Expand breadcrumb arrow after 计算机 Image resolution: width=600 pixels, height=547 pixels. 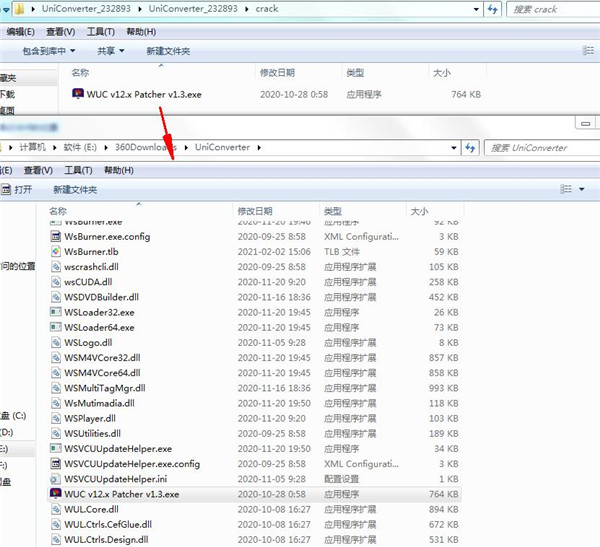coord(55,147)
